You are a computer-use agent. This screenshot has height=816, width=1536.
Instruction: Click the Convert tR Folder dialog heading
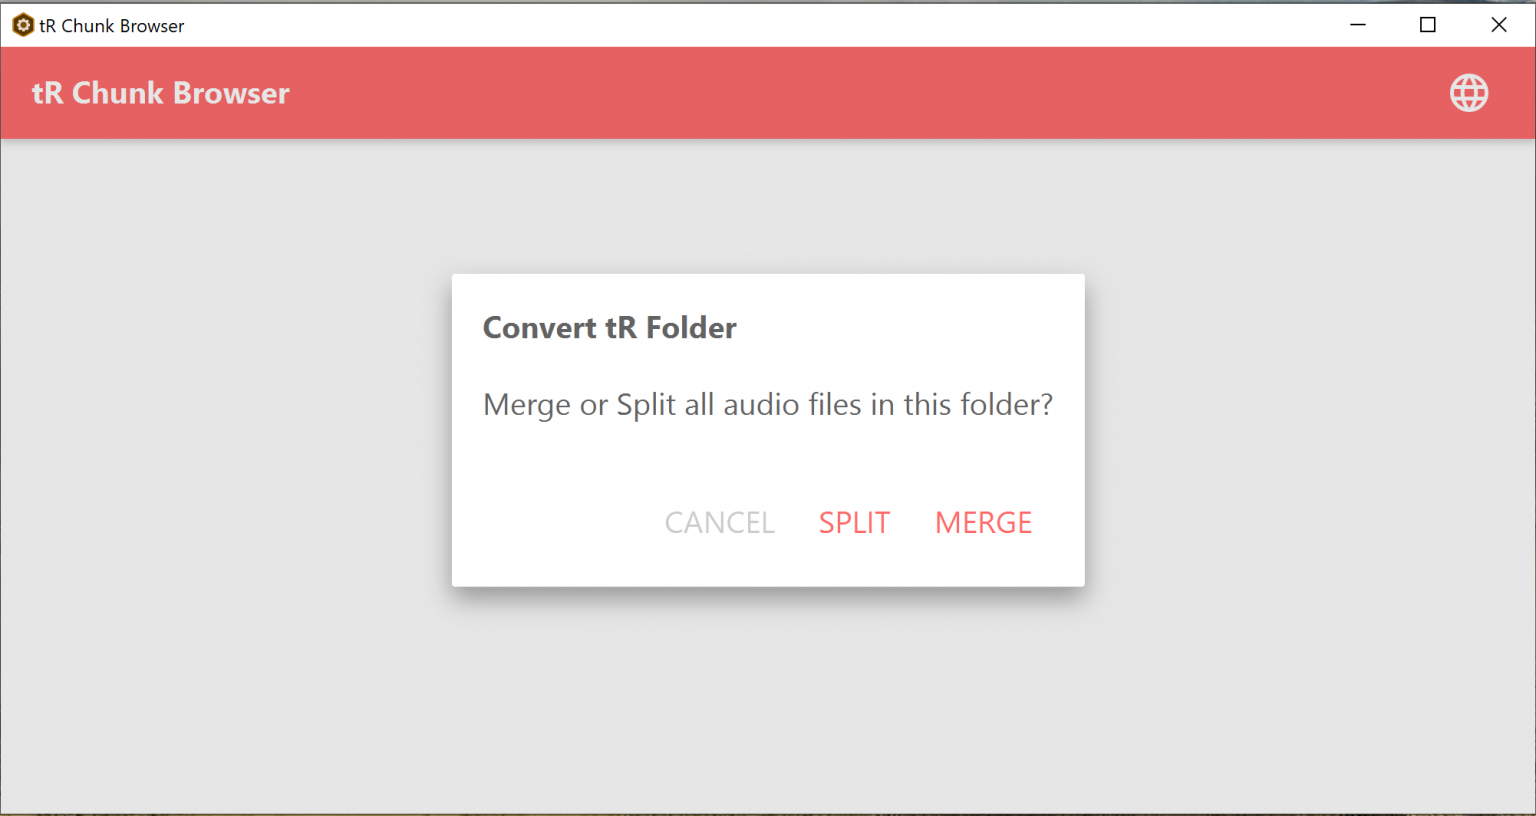click(x=609, y=328)
